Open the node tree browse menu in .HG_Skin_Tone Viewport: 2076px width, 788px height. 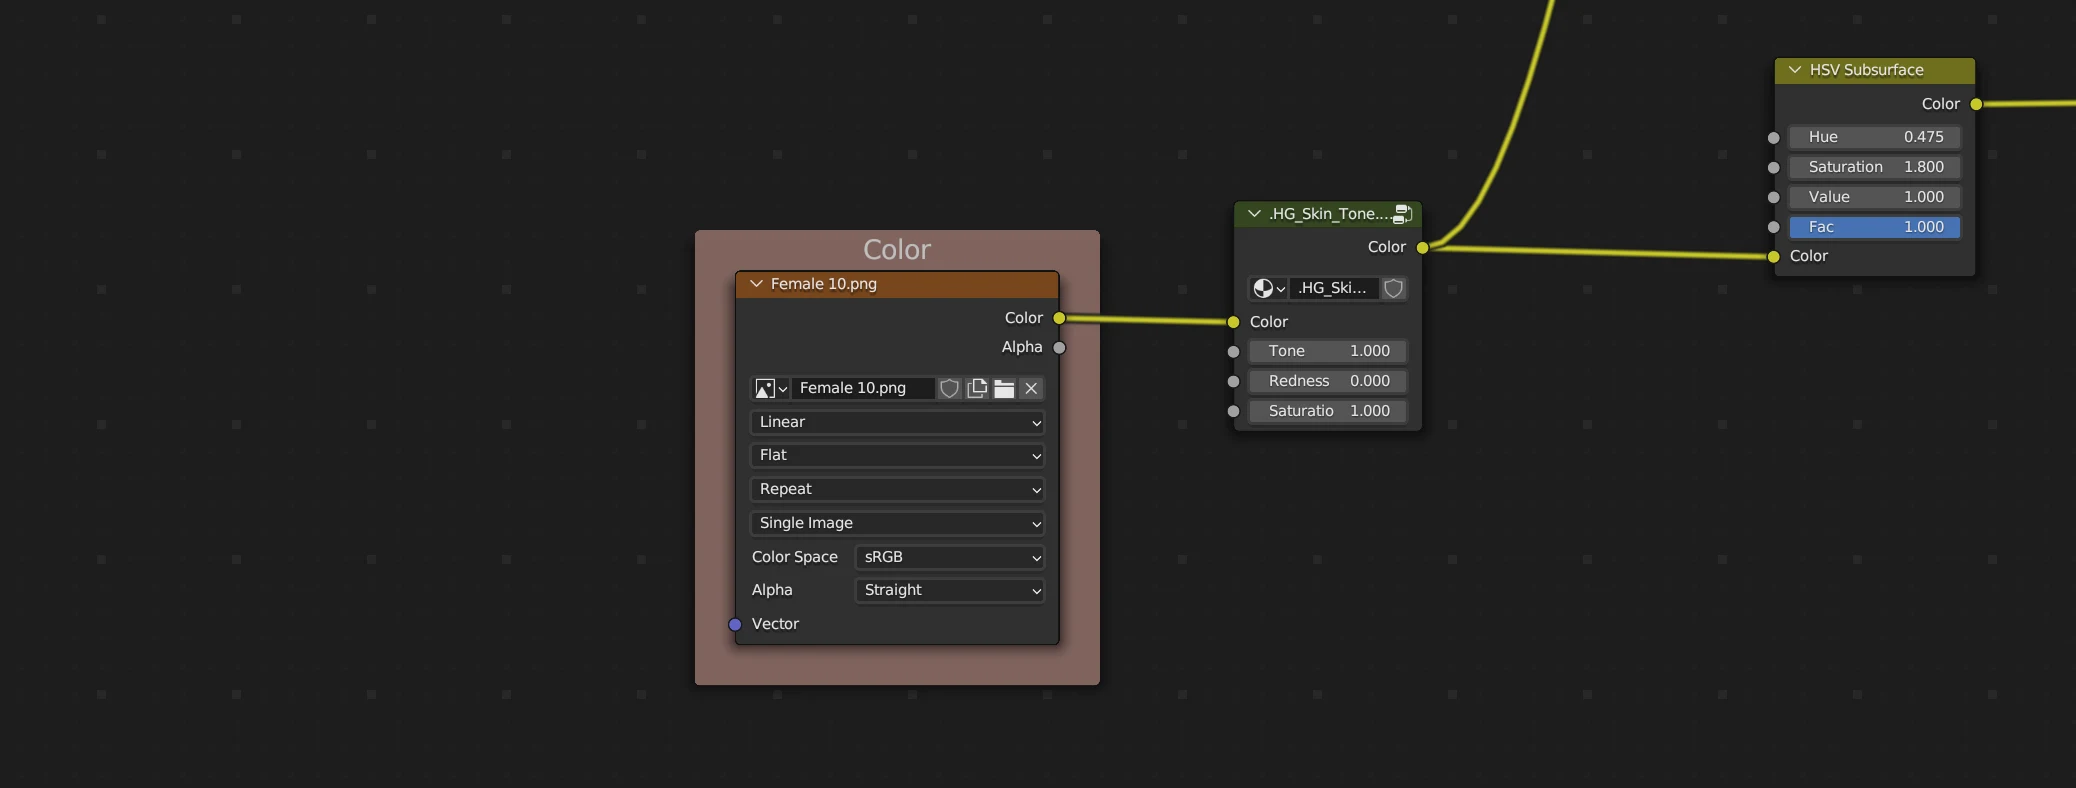[1268, 288]
